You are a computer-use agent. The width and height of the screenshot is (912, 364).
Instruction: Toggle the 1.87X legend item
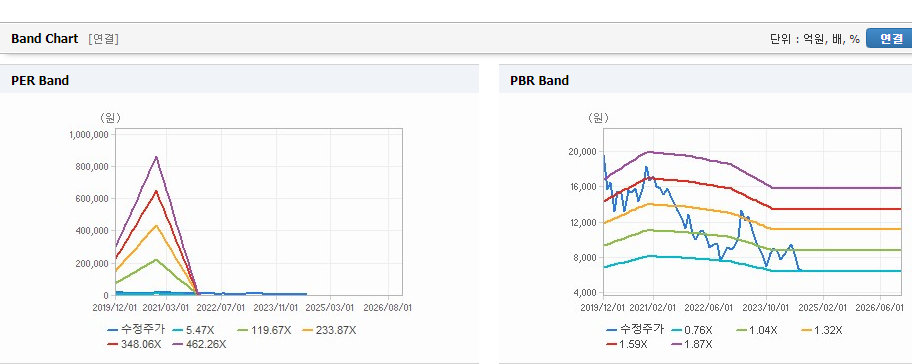click(x=692, y=344)
